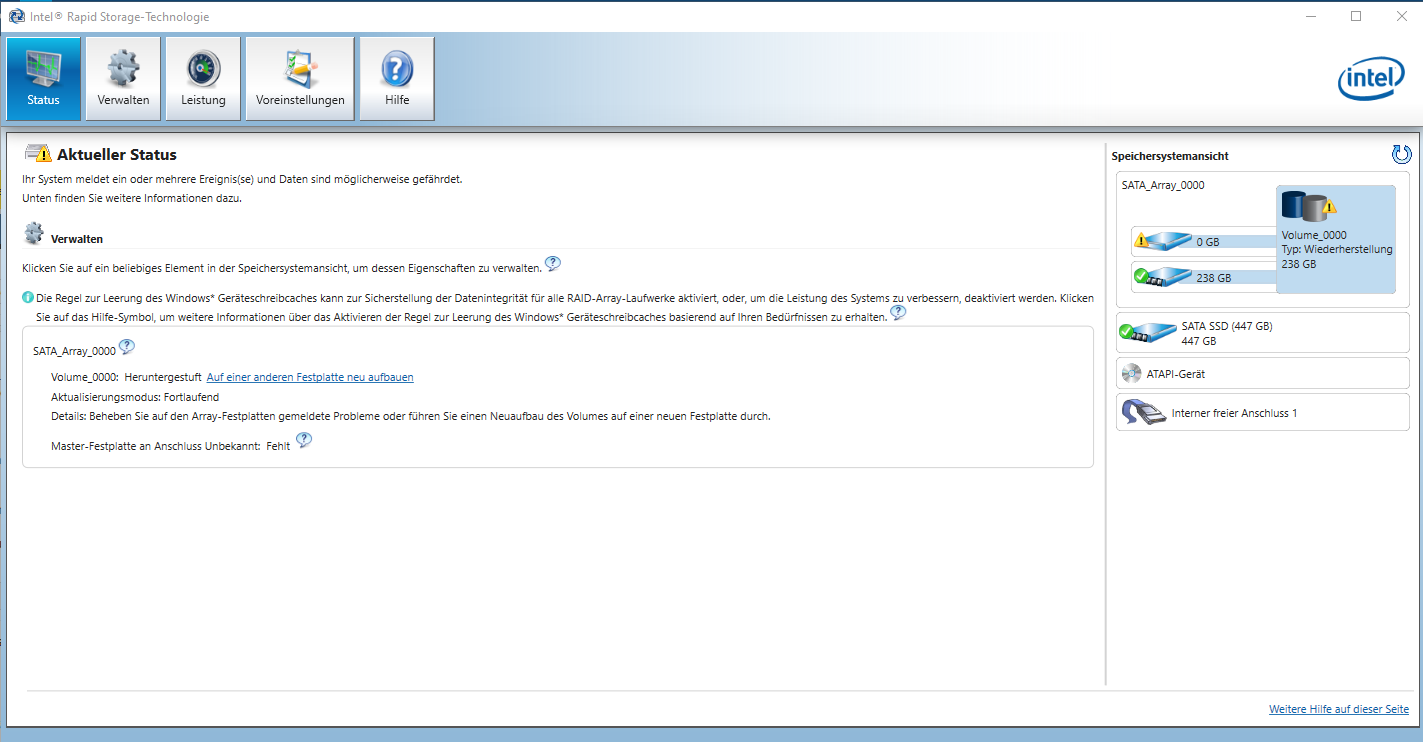Open the Voreinstellungen tab
Viewport: 1423px width, 742px height.
pyautogui.click(x=300, y=78)
